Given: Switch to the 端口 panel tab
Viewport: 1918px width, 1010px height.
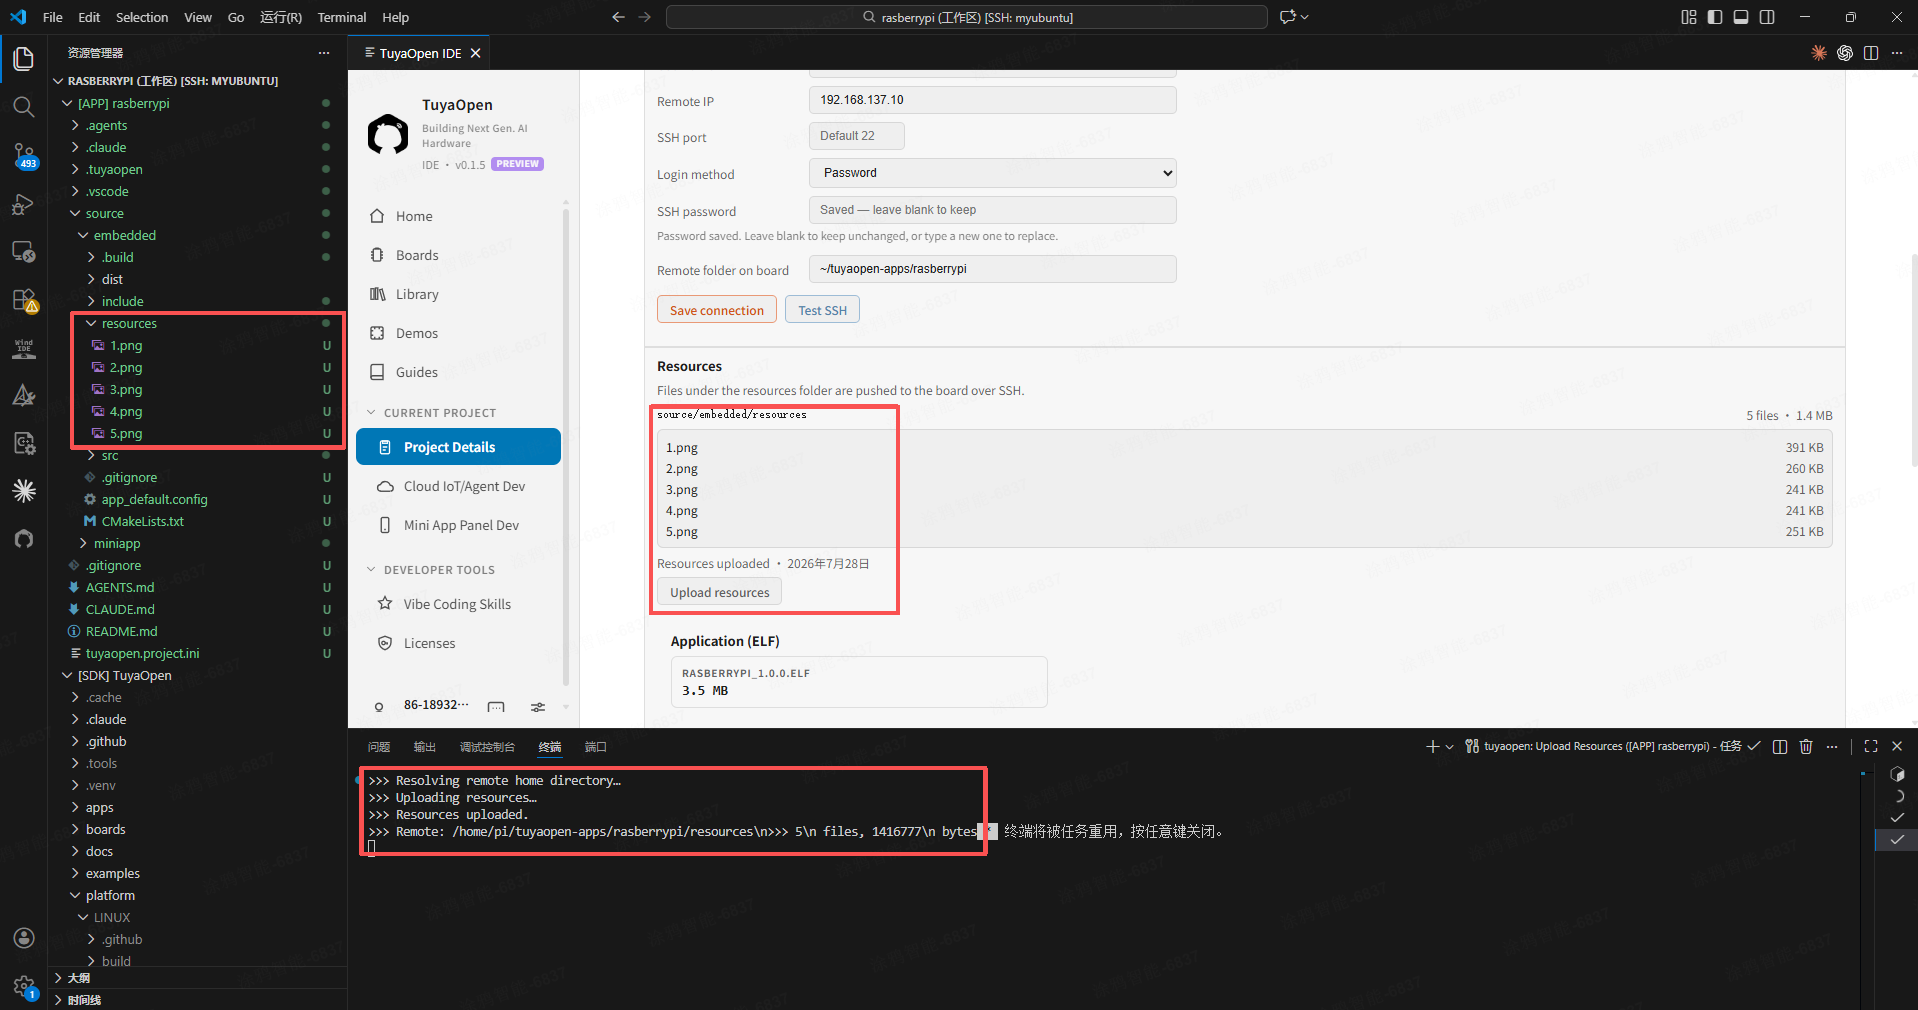Looking at the screenshot, I should coord(596,747).
